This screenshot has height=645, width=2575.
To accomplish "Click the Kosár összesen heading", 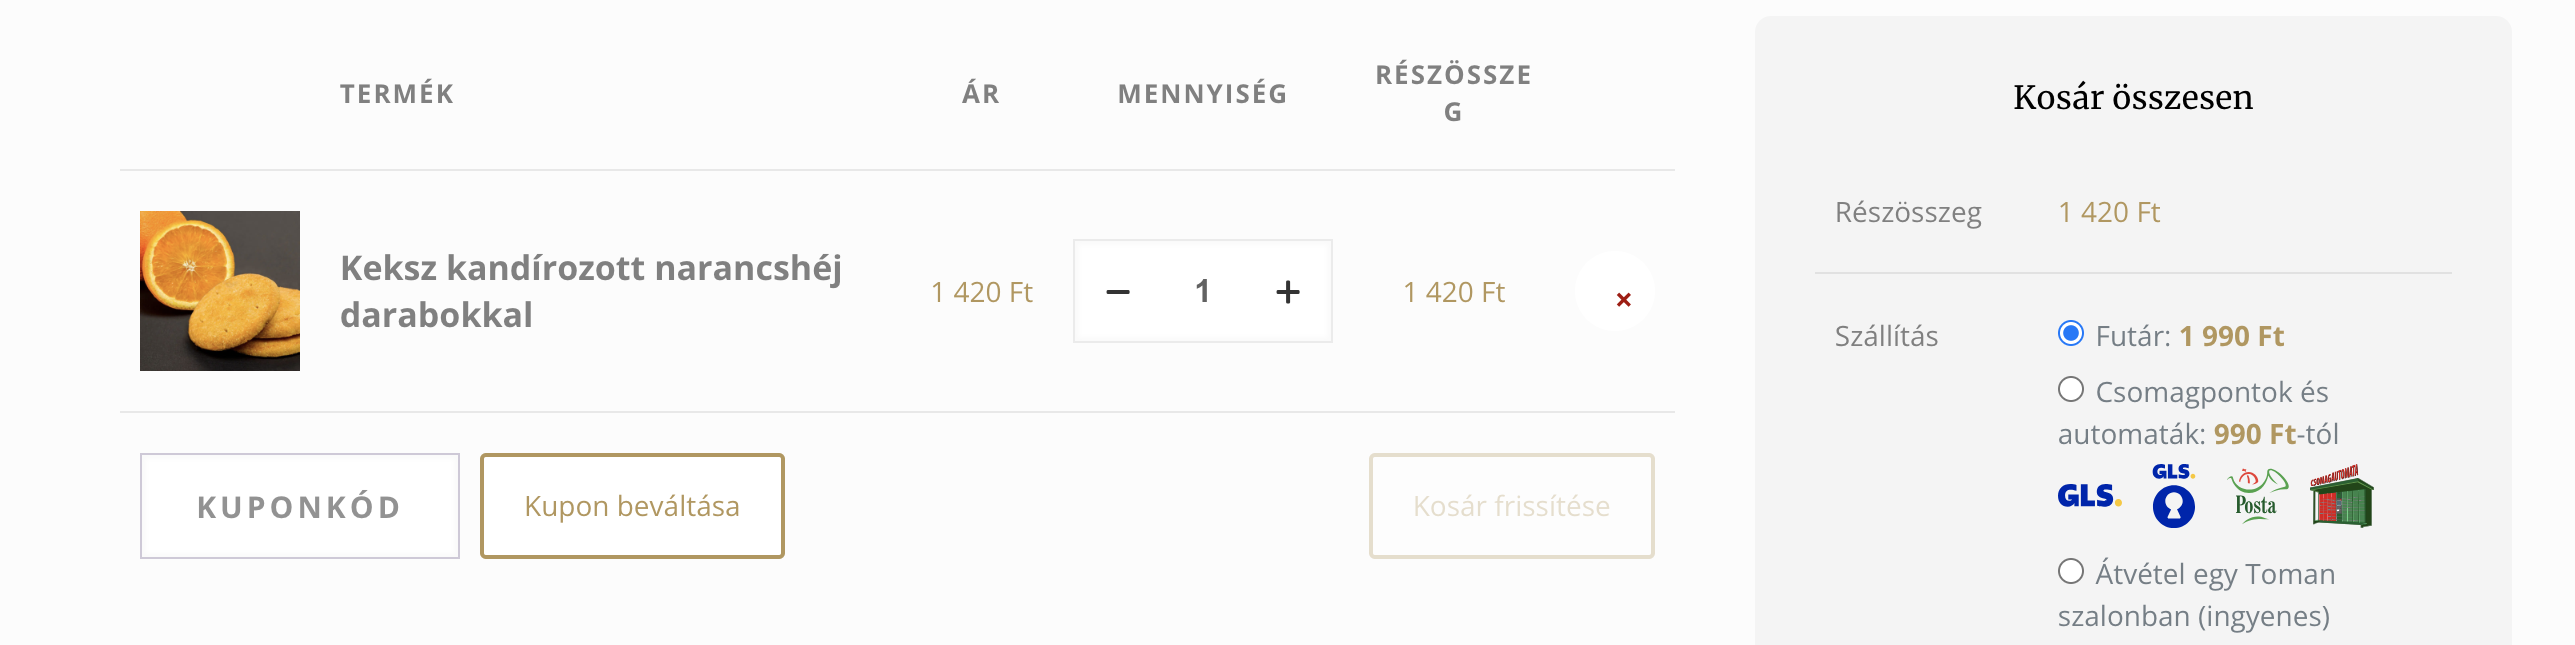I will 2132,97.
